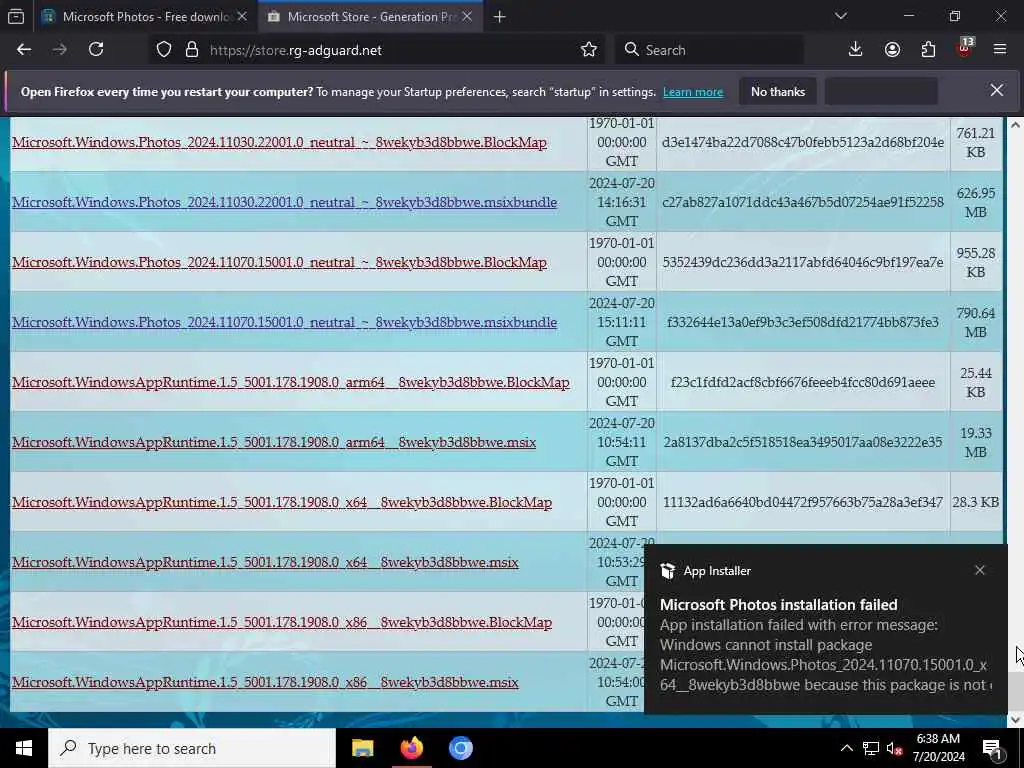1024x768 pixels.
Task: Select hash d3e1474ba22d7088c47b0febb5123a2d68bf204e
Action: [x=803, y=142]
